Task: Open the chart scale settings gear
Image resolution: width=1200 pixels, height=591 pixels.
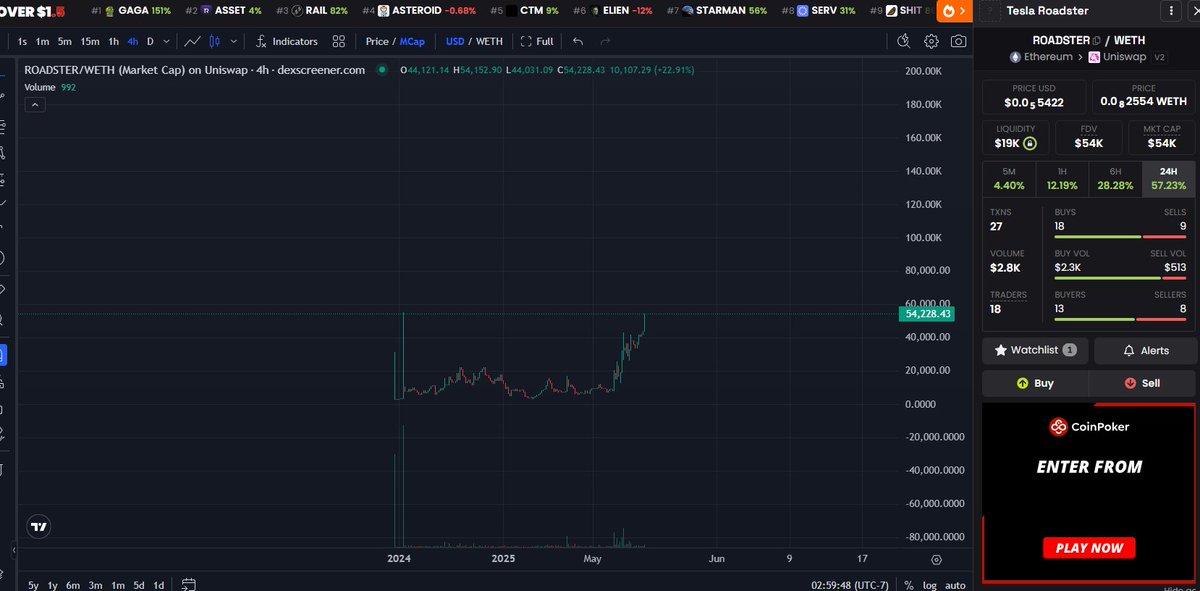Action: click(x=936, y=560)
